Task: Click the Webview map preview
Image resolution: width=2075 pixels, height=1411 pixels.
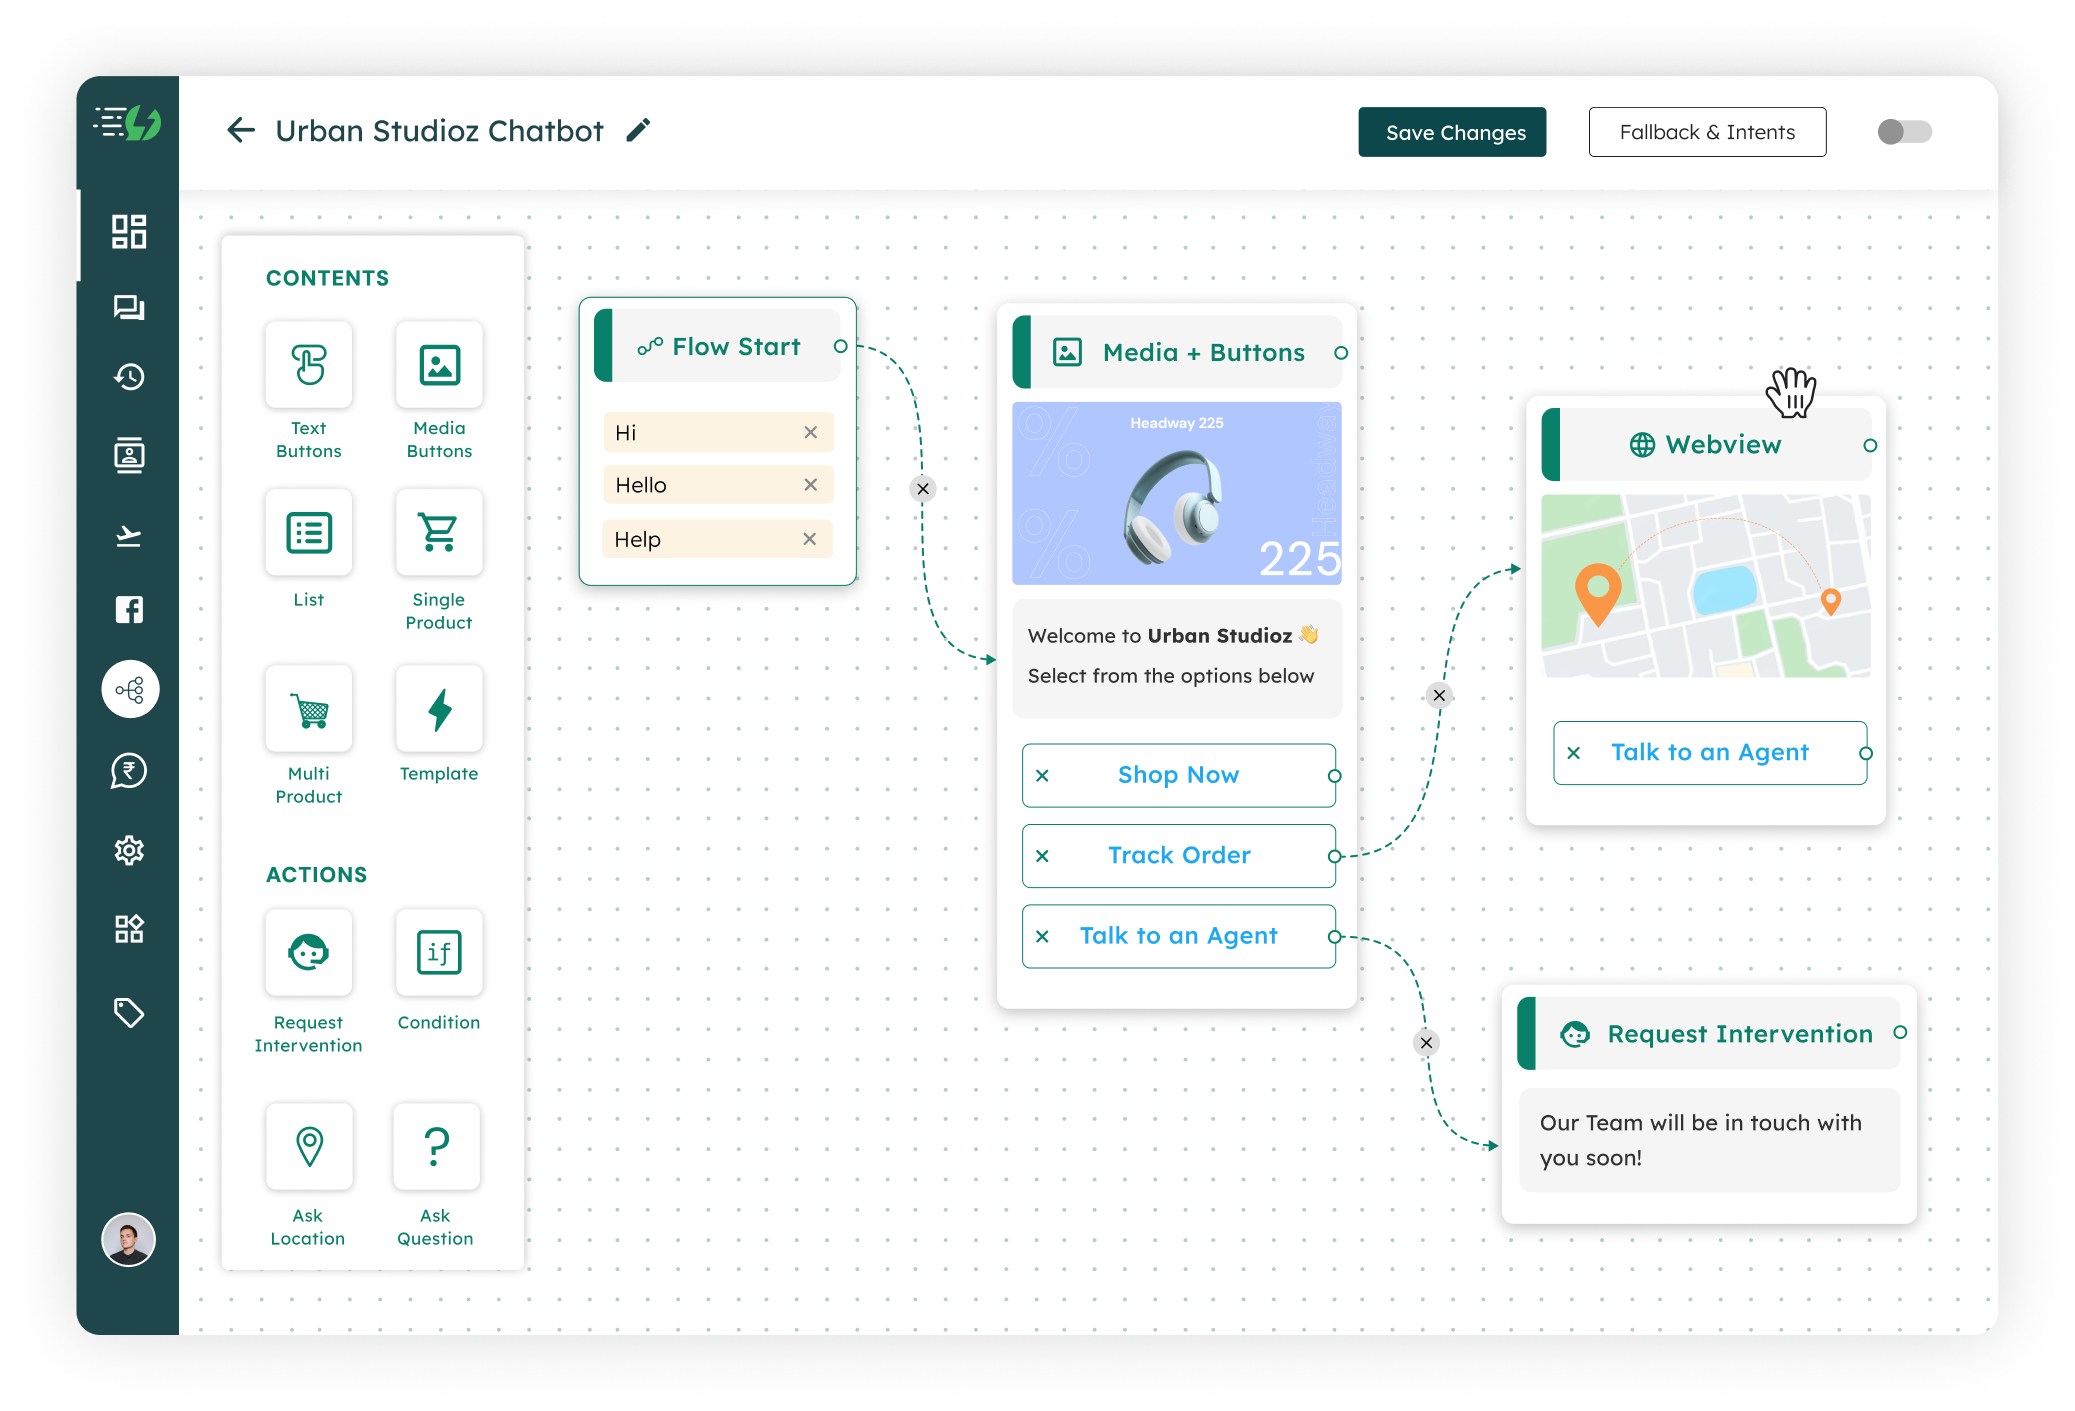Action: [x=1706, y=586]
